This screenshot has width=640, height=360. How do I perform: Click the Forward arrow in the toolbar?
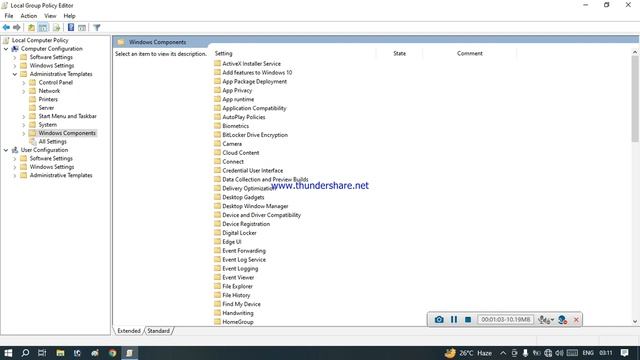tap(17, 28)
